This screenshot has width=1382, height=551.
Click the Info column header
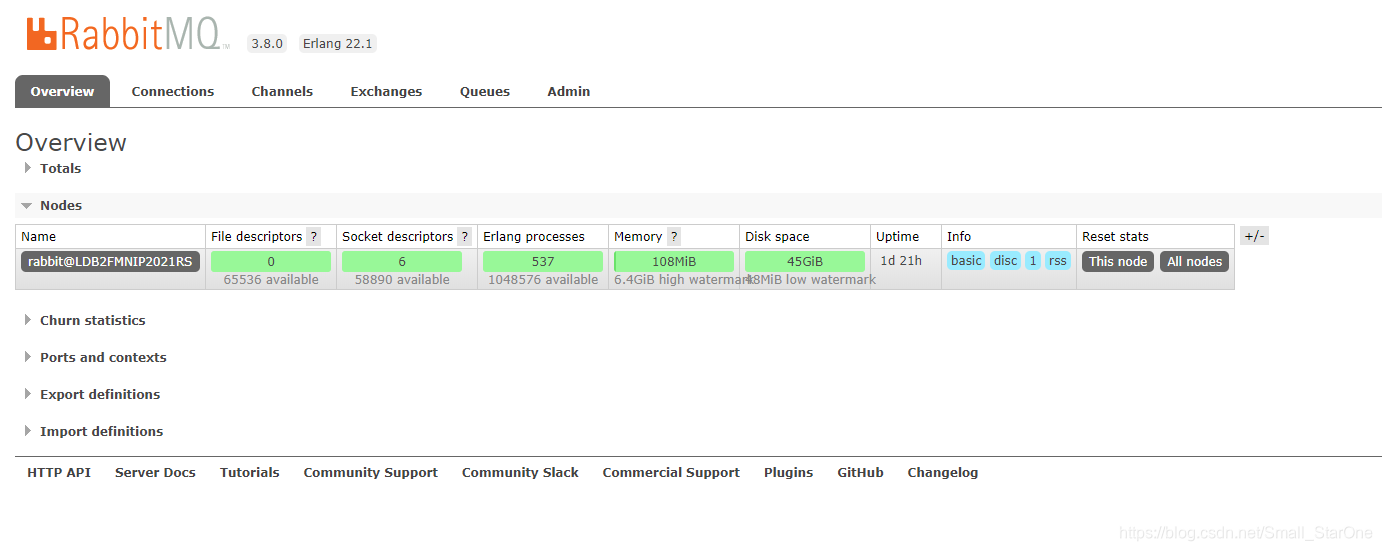coord(959,236)
